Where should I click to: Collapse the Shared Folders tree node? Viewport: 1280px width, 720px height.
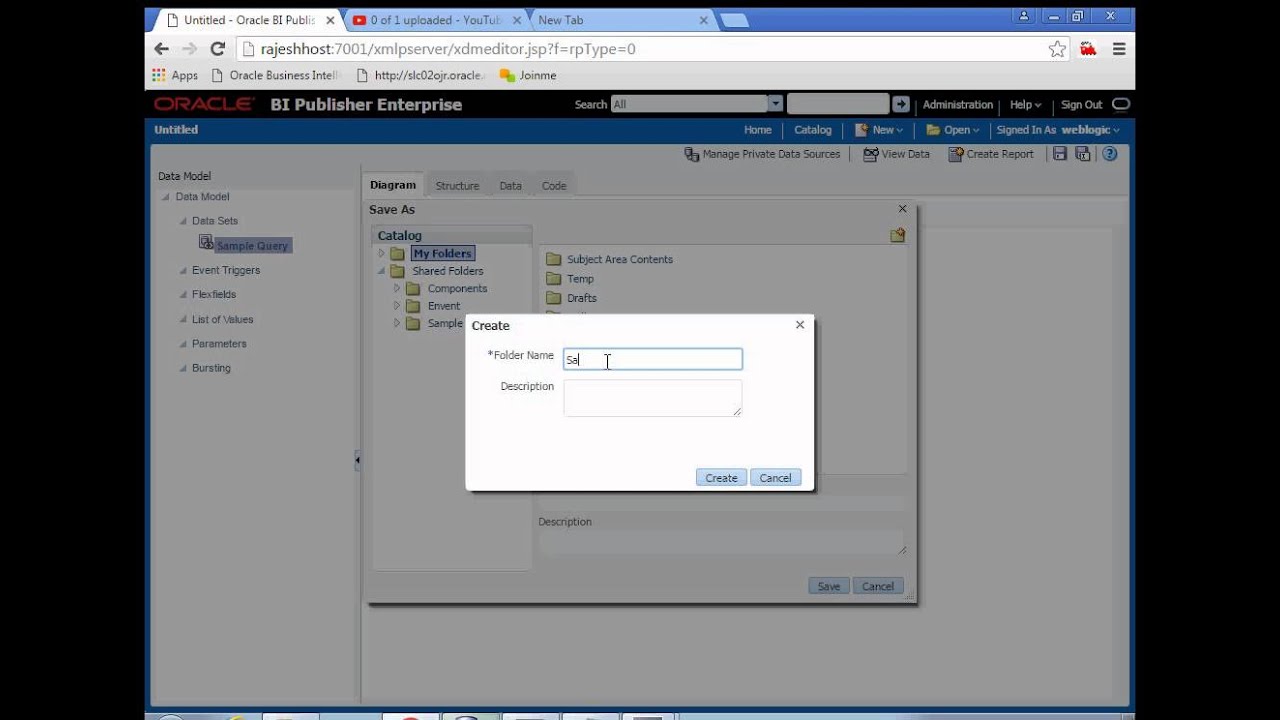click(x=381, y=271)
